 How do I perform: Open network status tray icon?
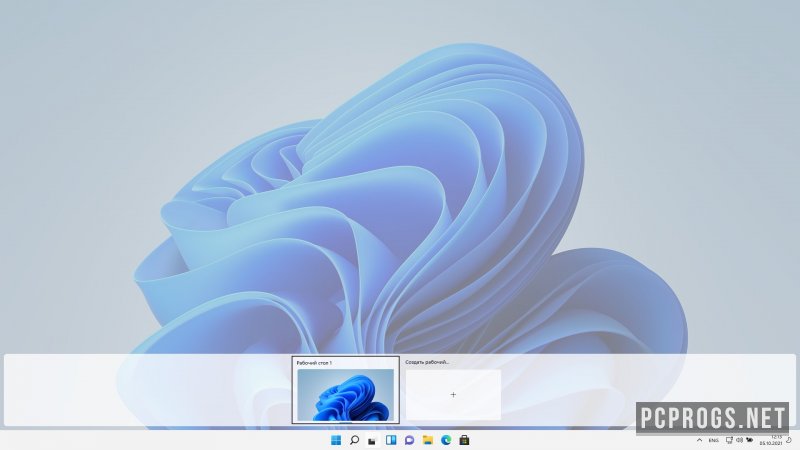[729, 440]
